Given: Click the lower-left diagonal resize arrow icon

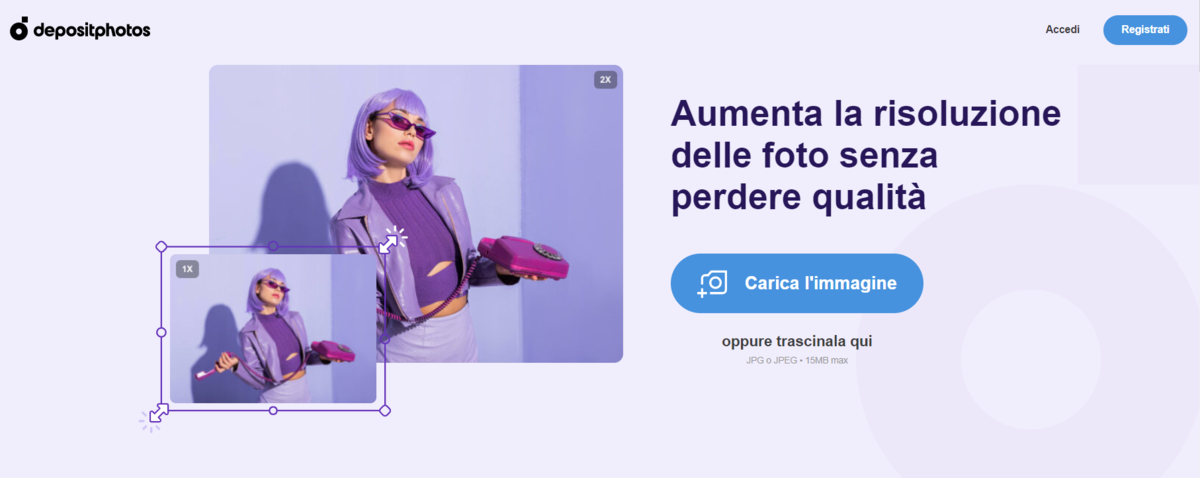Looking at the screenshot, I should [158, 412].
